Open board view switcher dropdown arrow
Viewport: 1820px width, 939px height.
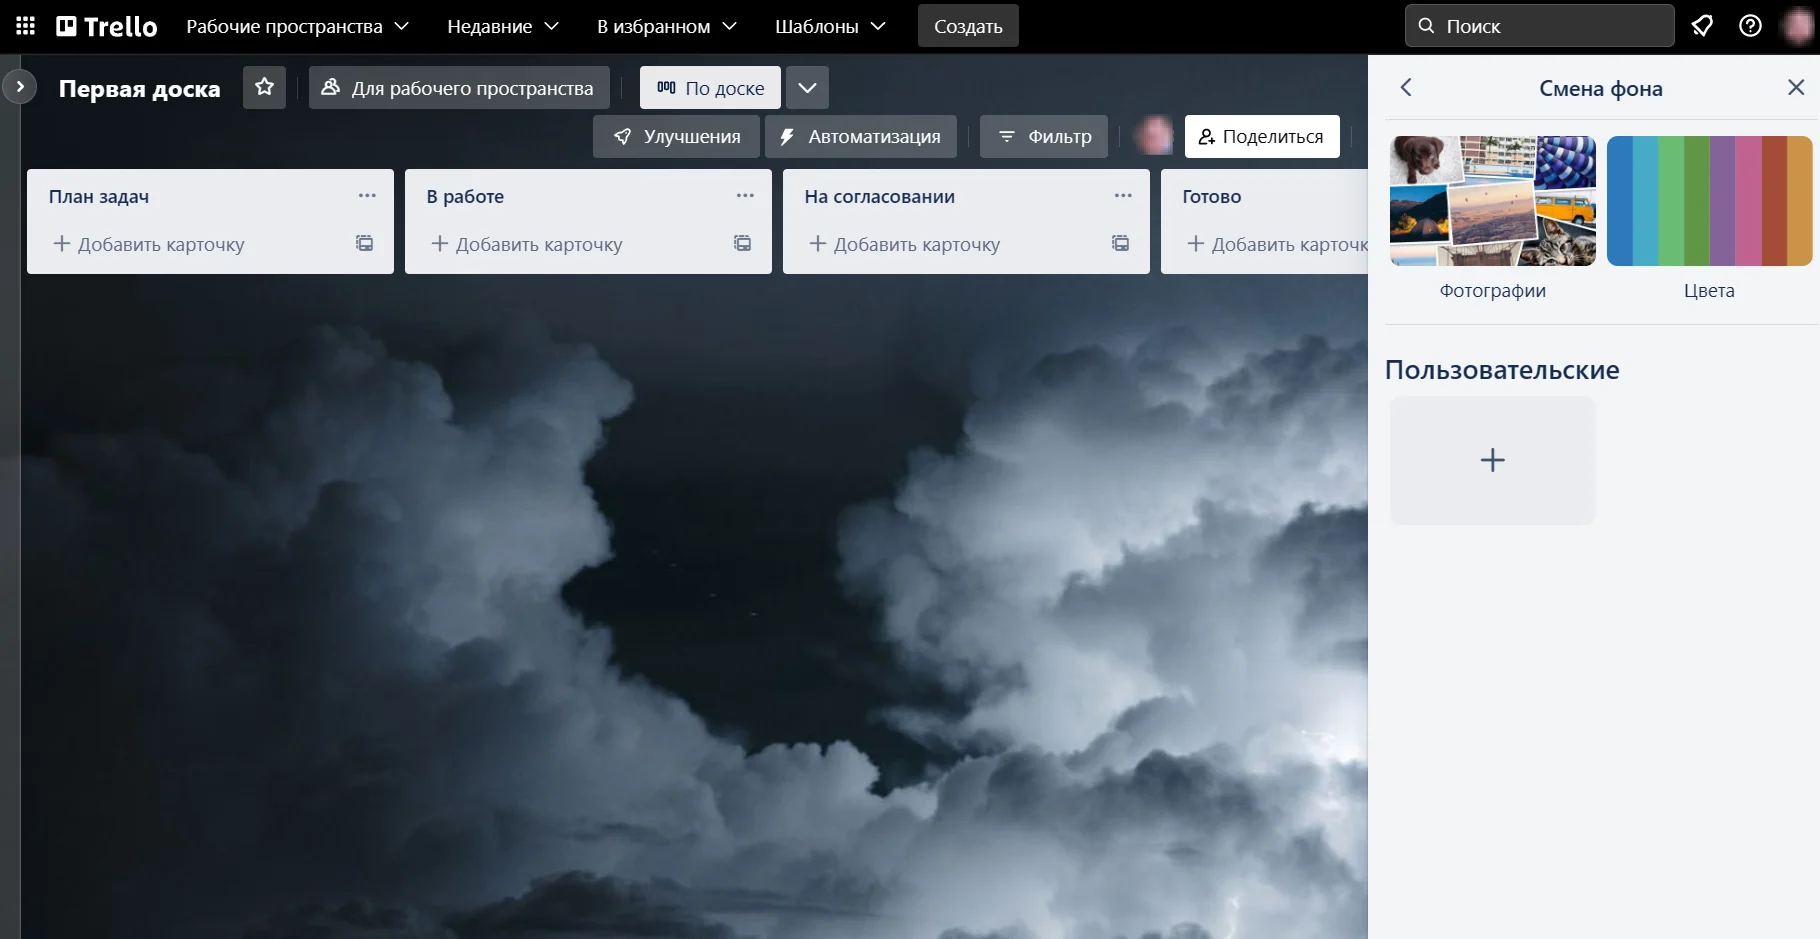[x=807, y=87]
